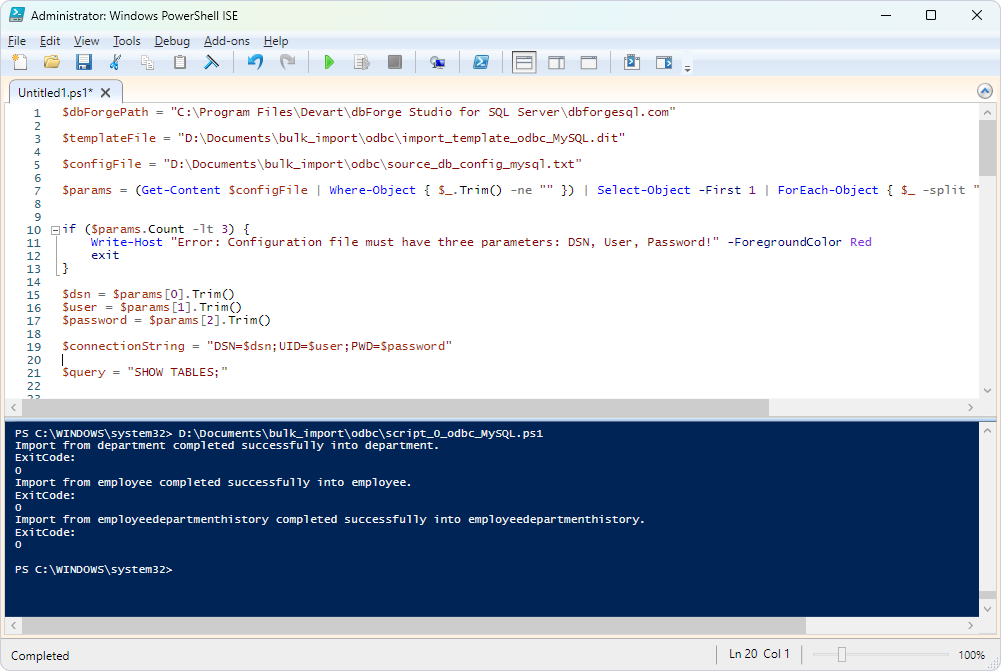Close the Untitled1.ps1 tab
The width and height of the screenshot is (1001, 671).
tap(106, 93)
